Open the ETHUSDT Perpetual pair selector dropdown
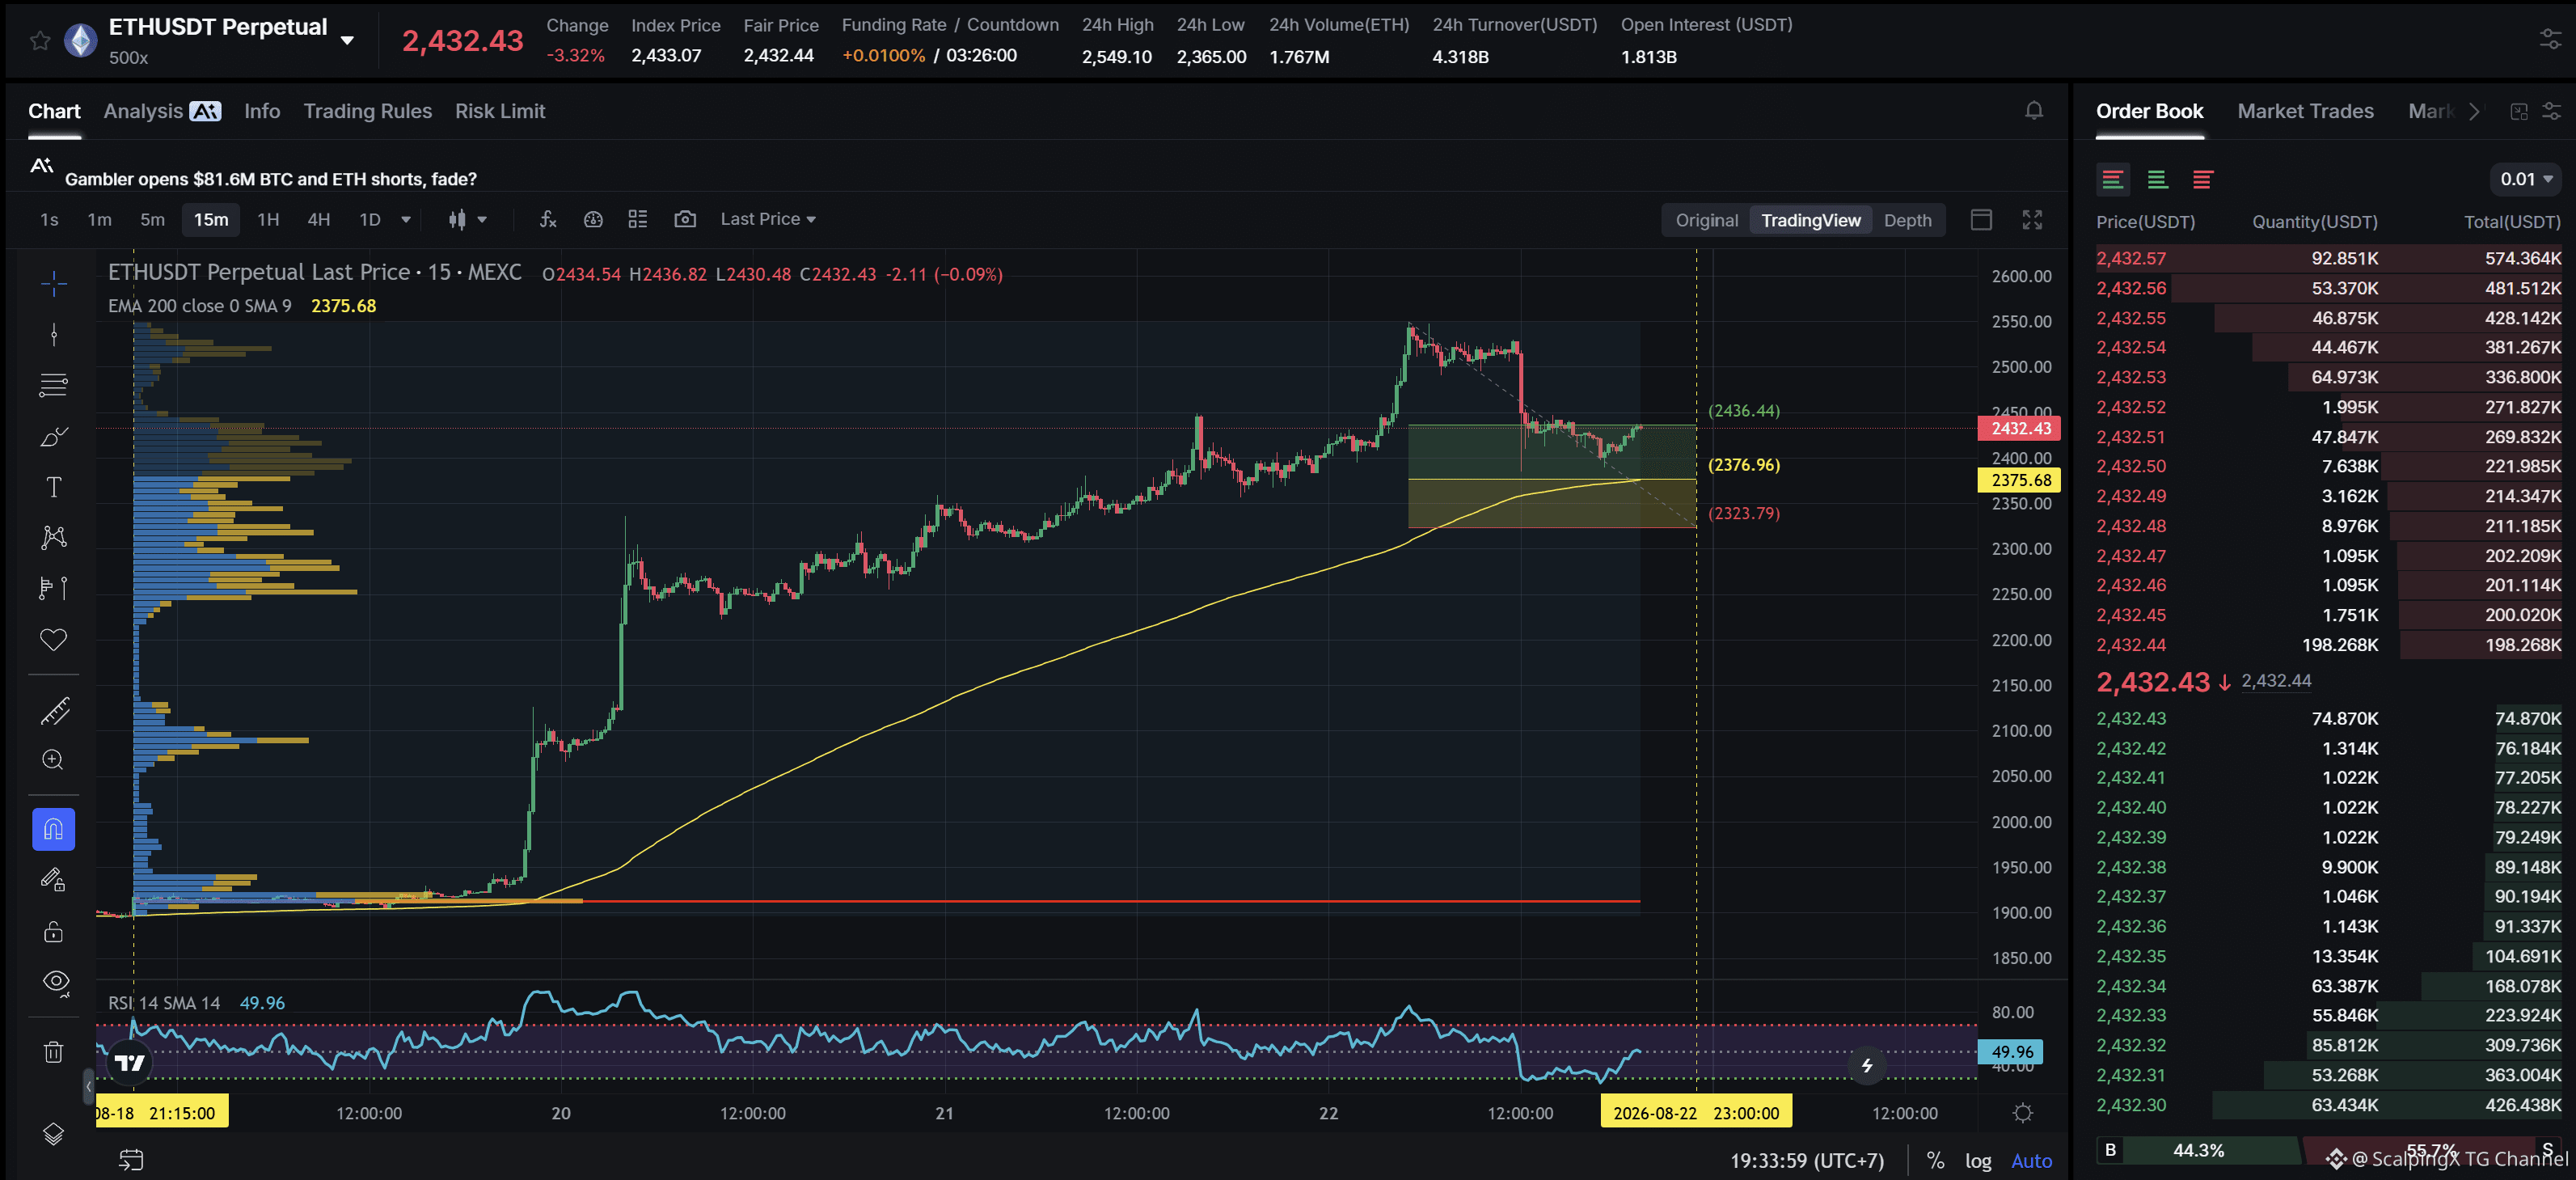Viewport: 2576px width, 1180px height. coord(347,41)
